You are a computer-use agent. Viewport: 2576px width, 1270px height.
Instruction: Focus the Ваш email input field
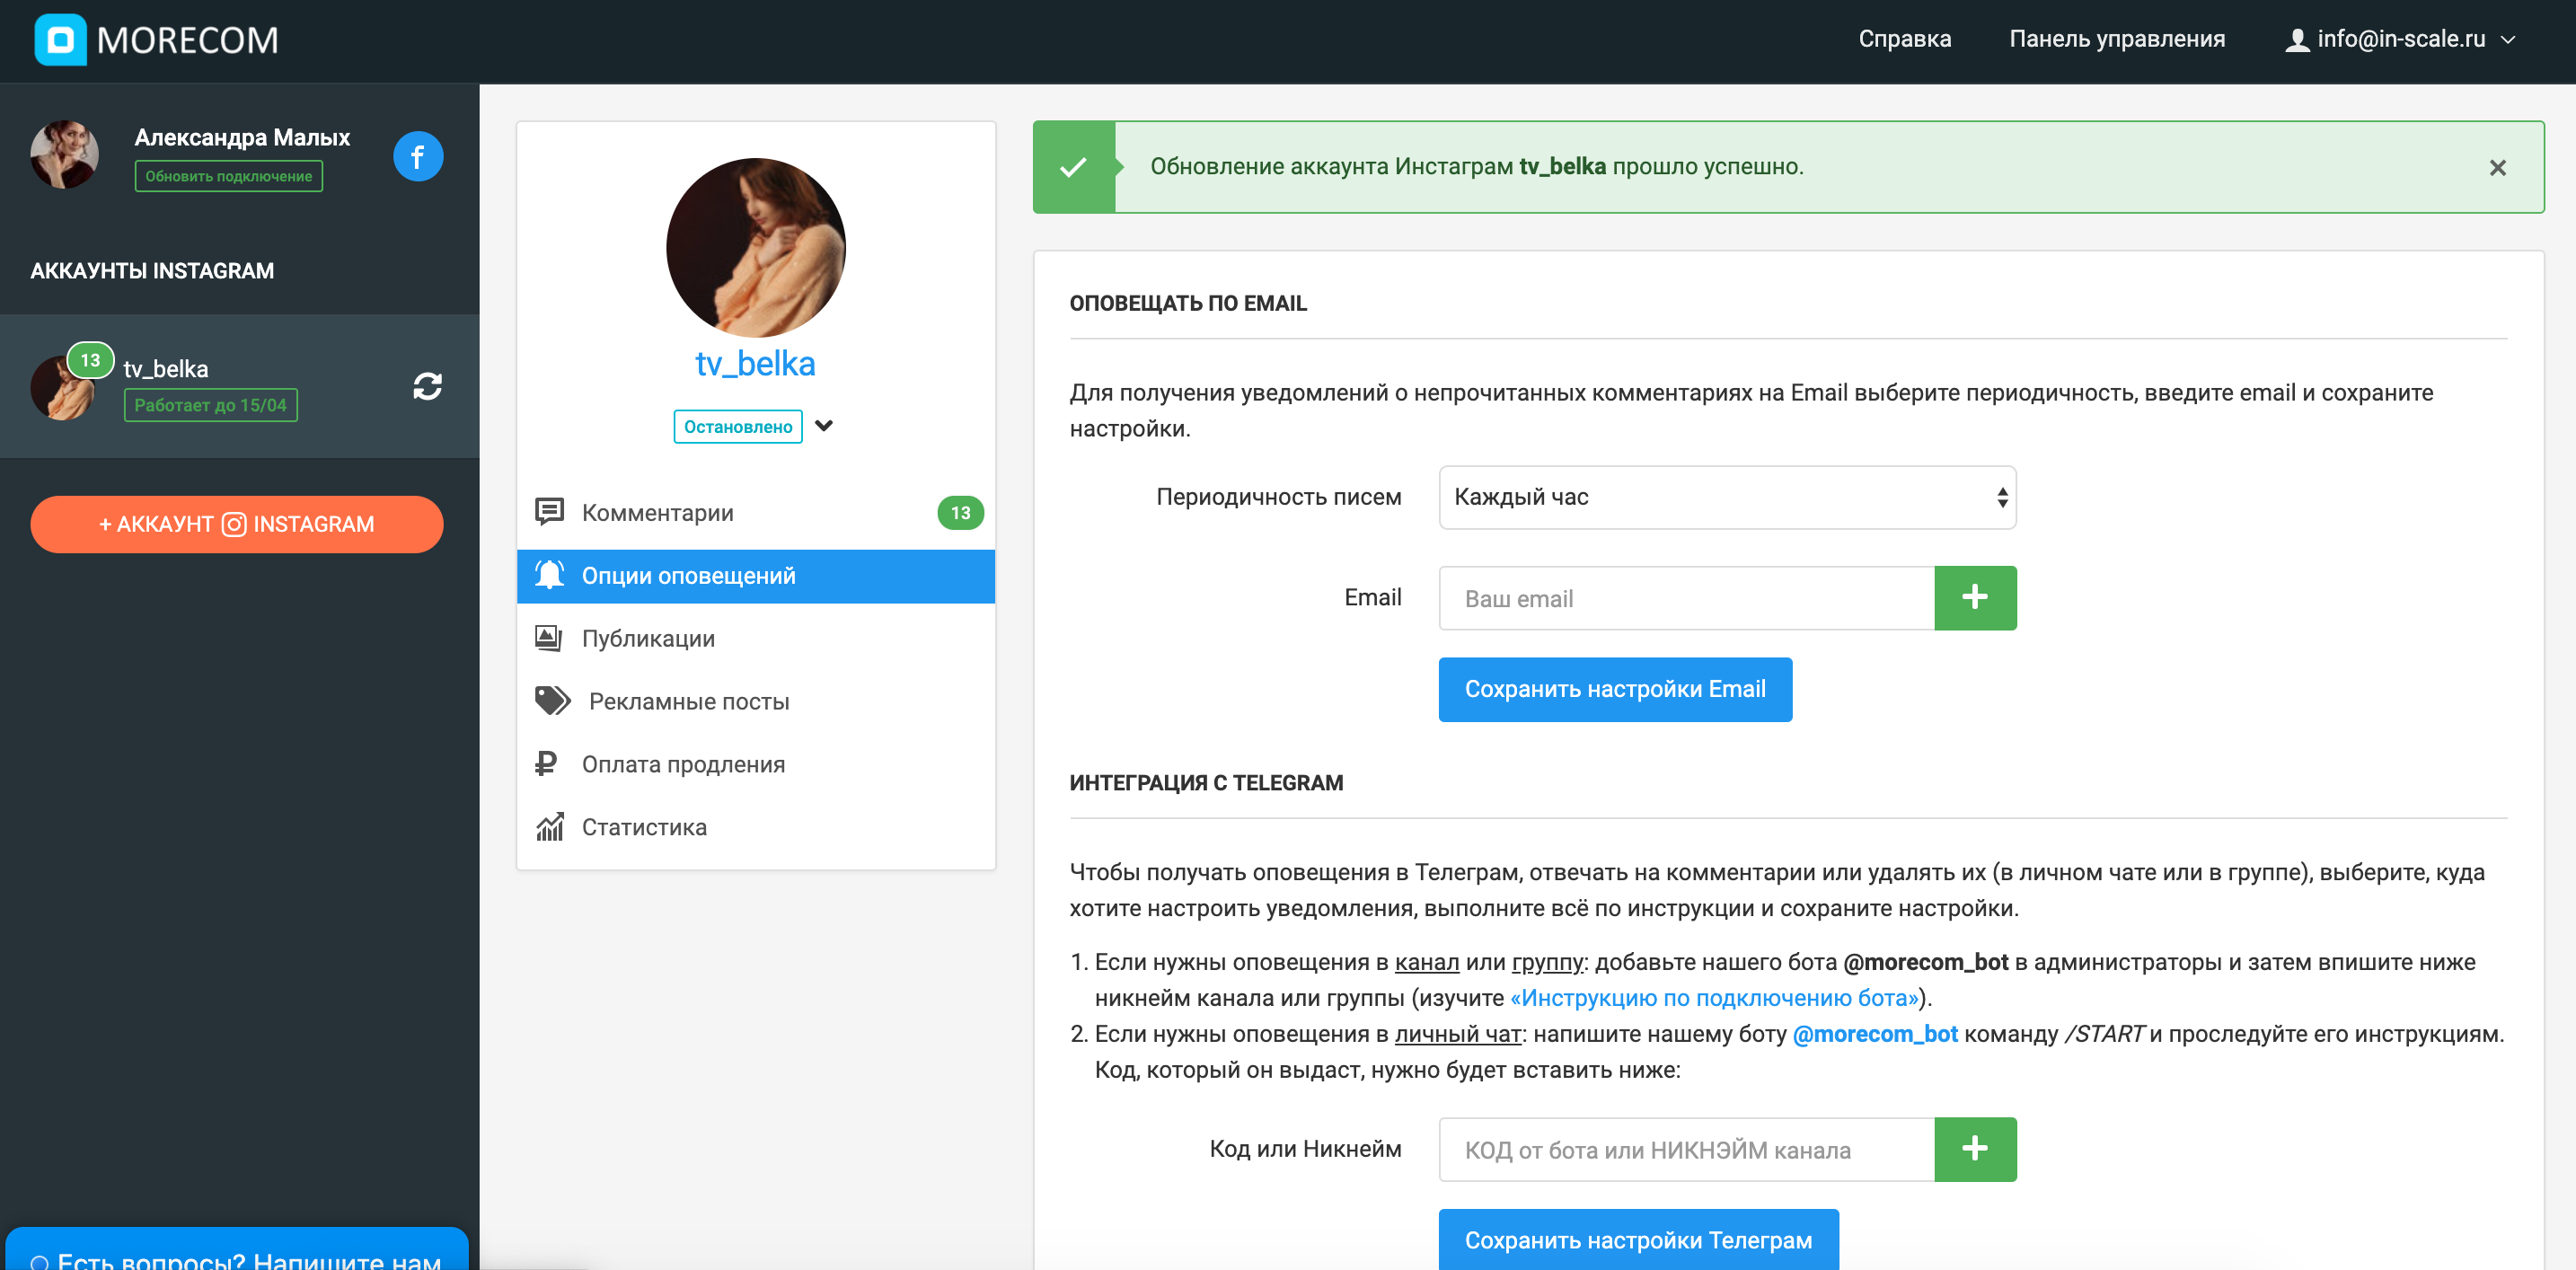[1686, 598]
